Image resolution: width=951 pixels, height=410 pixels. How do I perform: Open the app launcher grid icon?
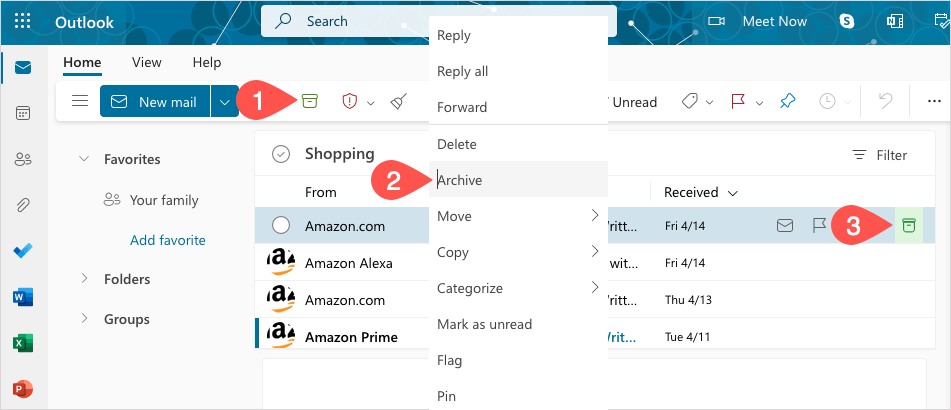click(23, 21)
